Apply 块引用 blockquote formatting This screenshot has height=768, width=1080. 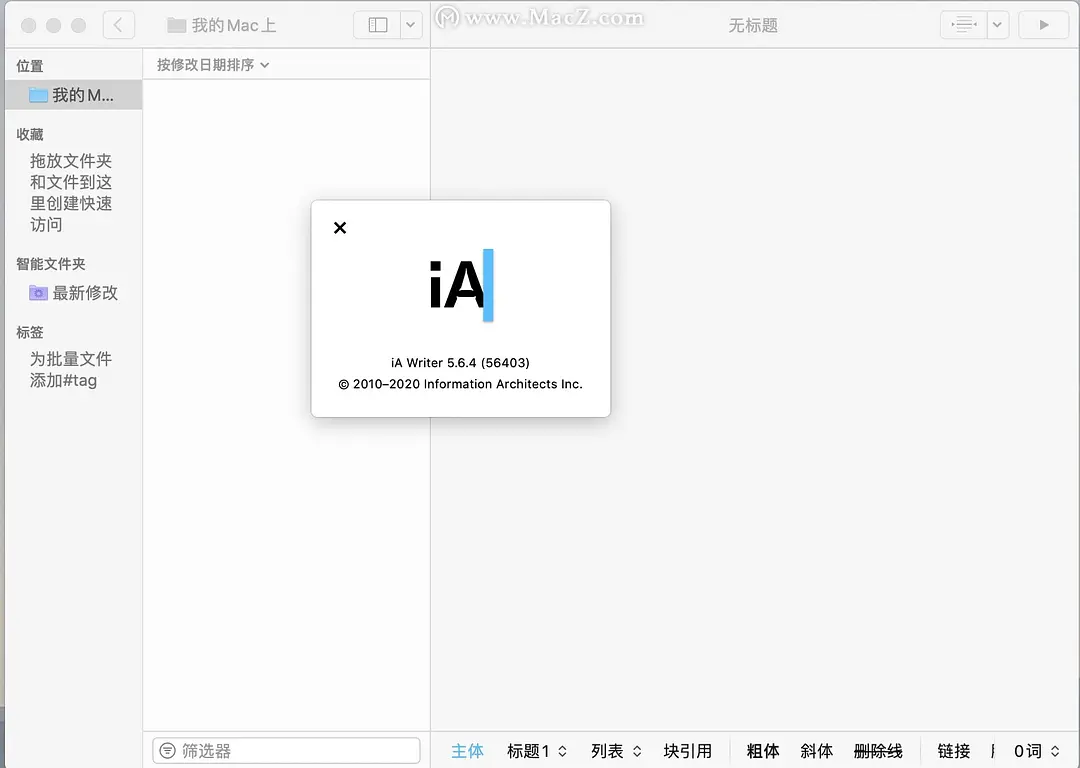tap(687, 751)
